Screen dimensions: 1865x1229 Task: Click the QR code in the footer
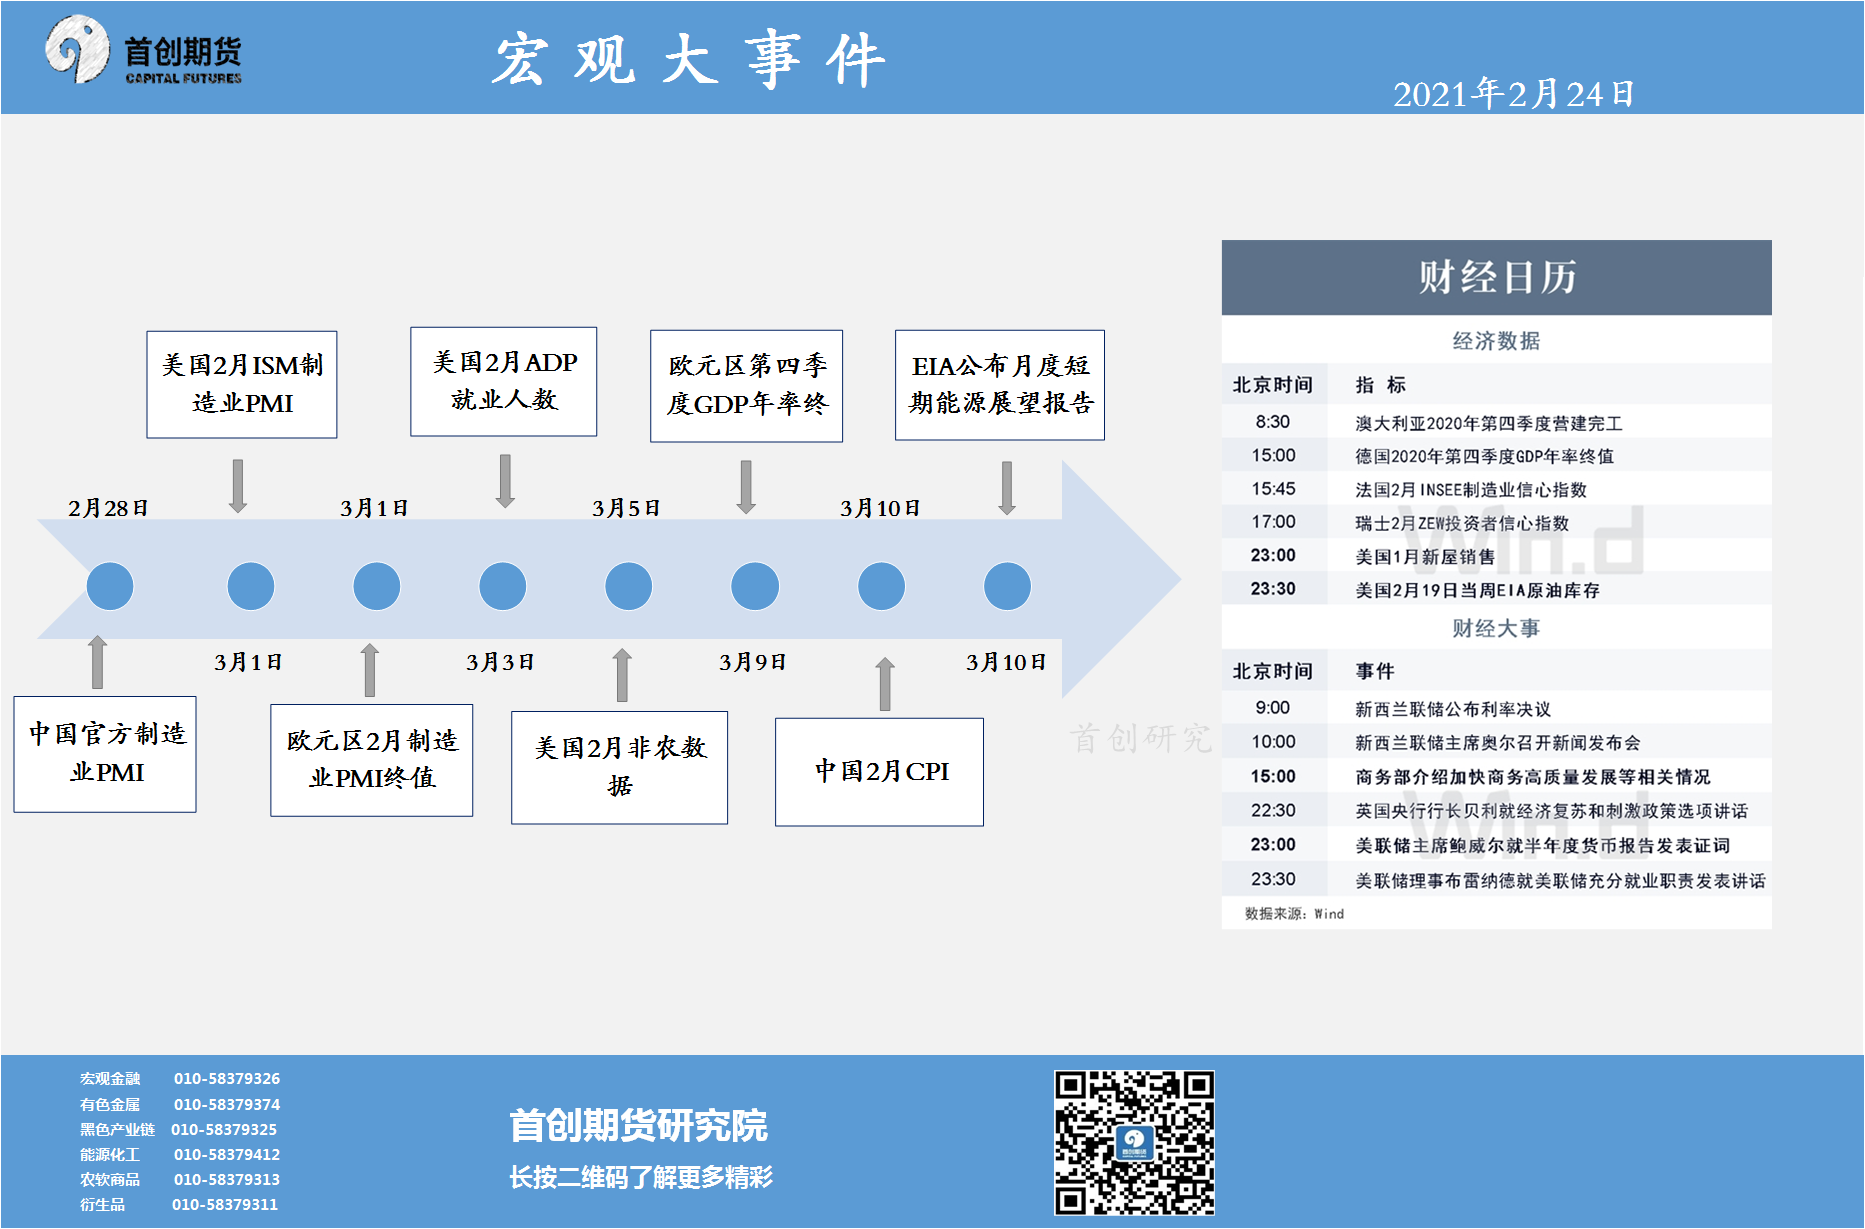(x=1134, y=1142)
